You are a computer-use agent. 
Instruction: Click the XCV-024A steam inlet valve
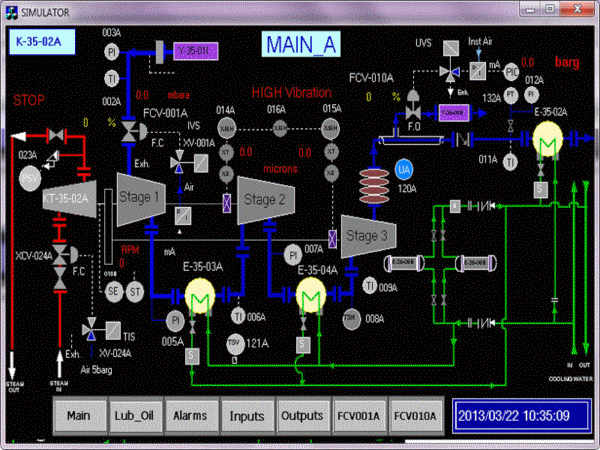pos(63,255)
